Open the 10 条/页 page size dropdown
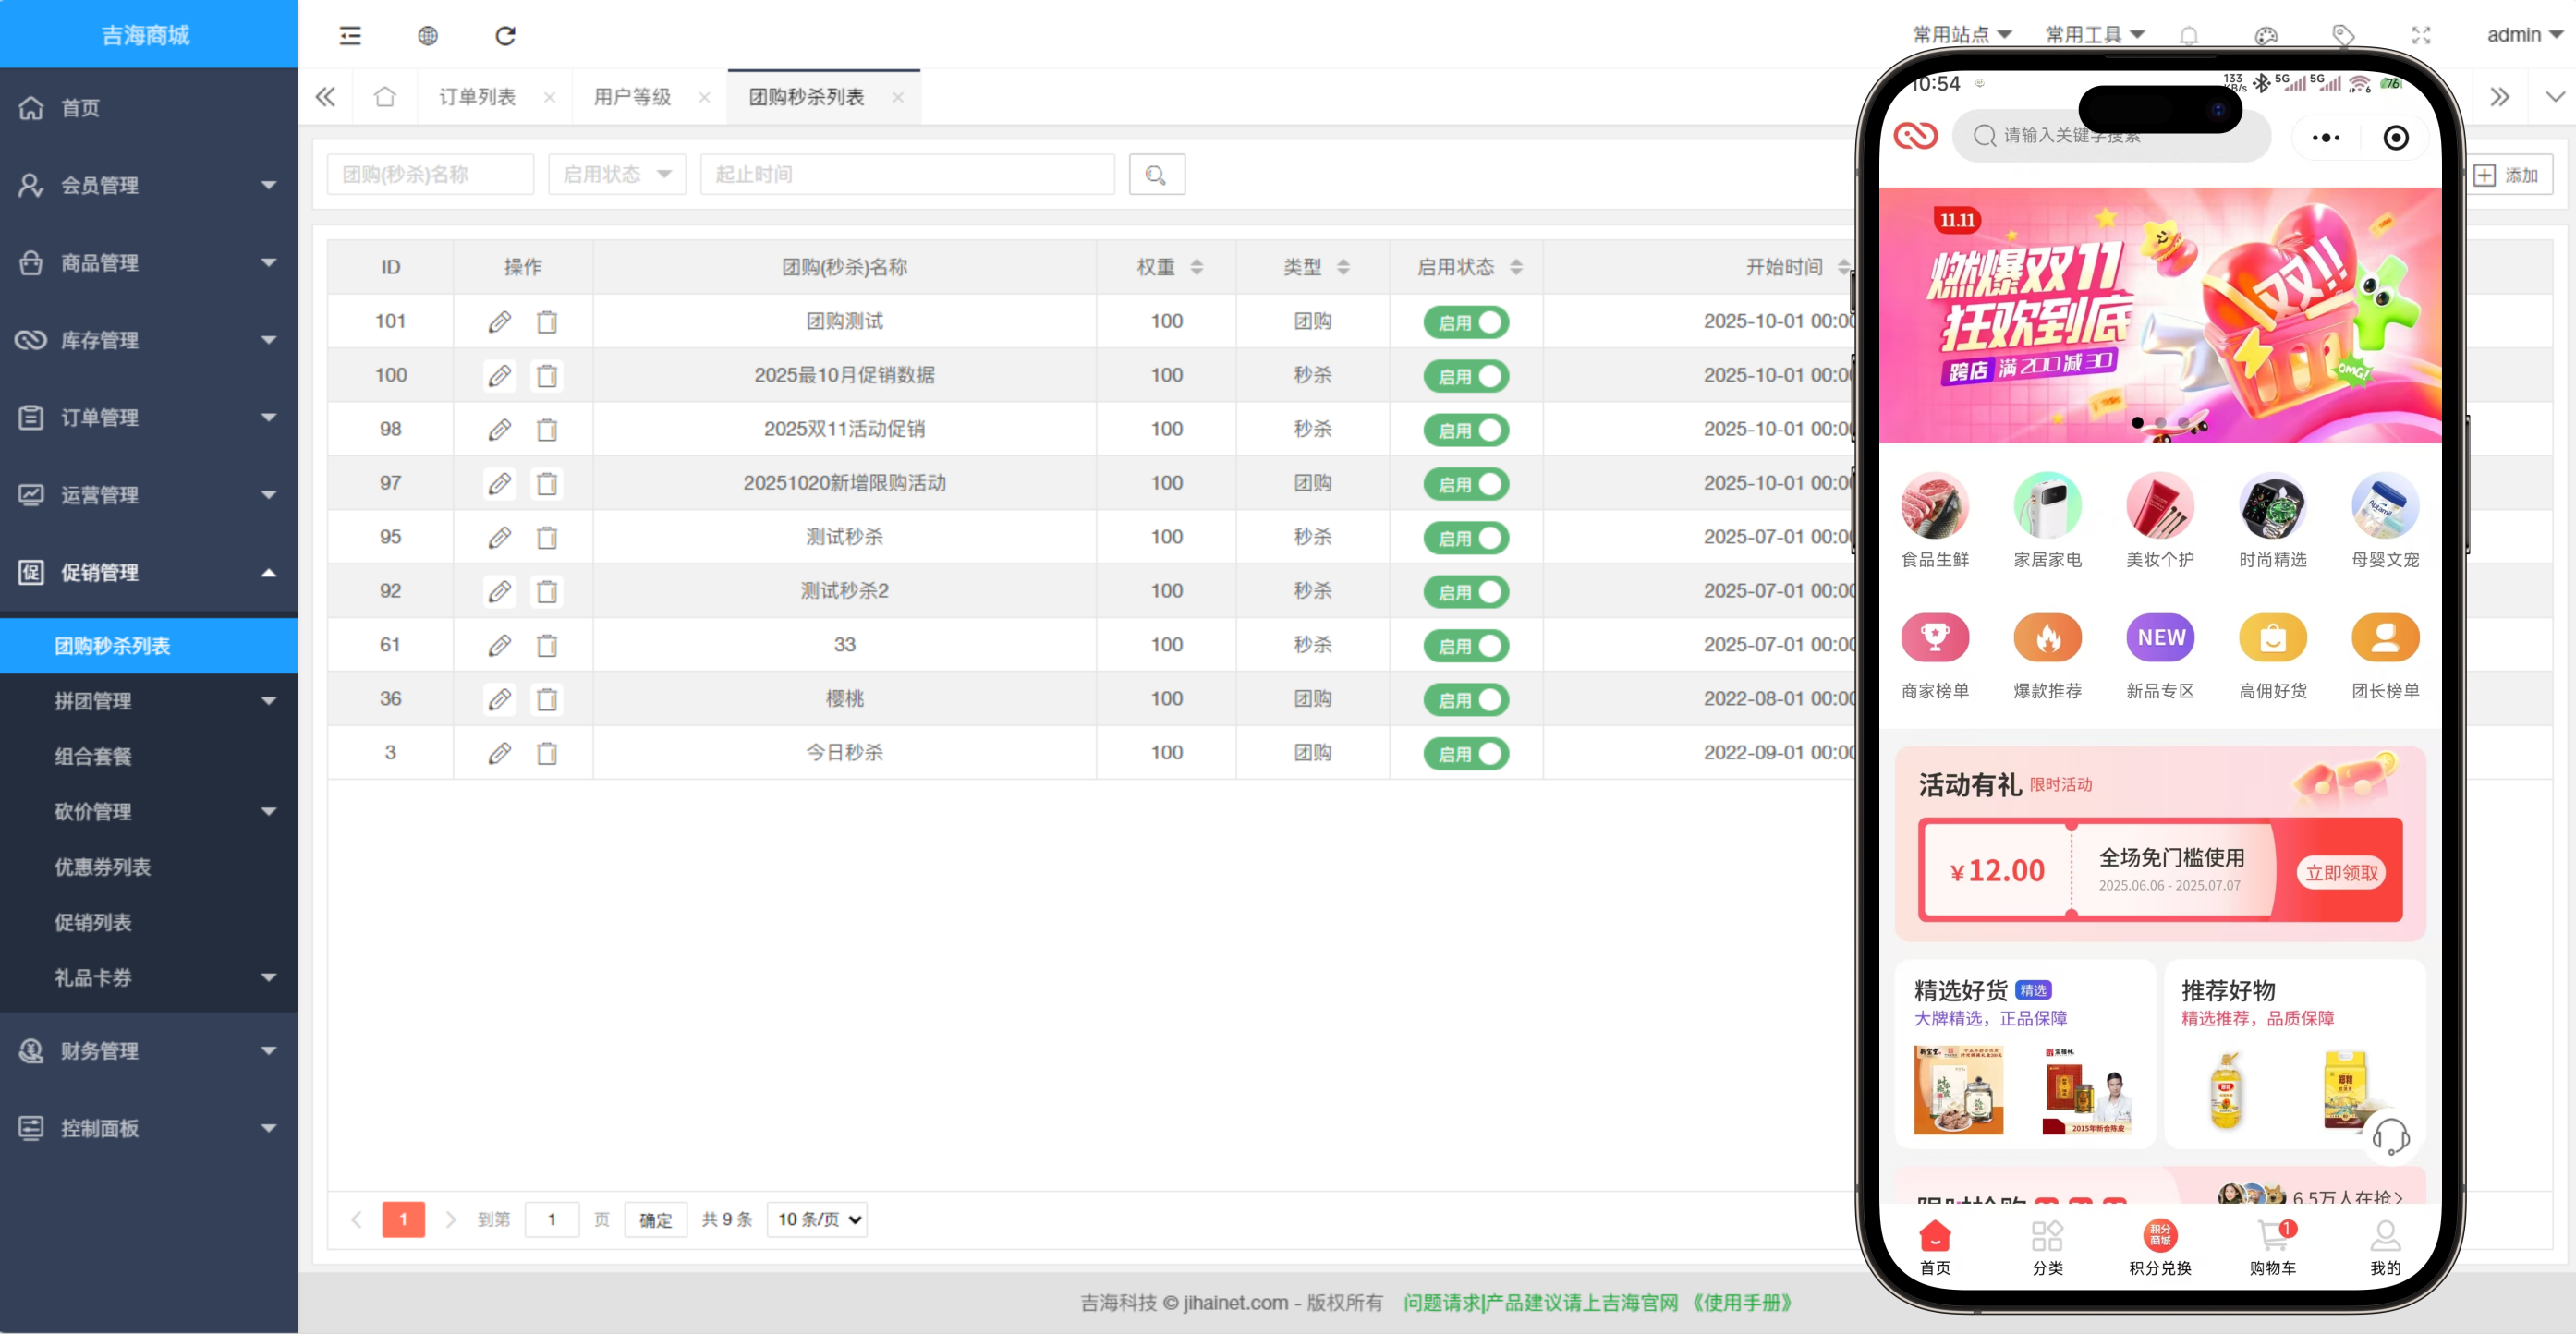2576x1334 pixels. 817,1220
